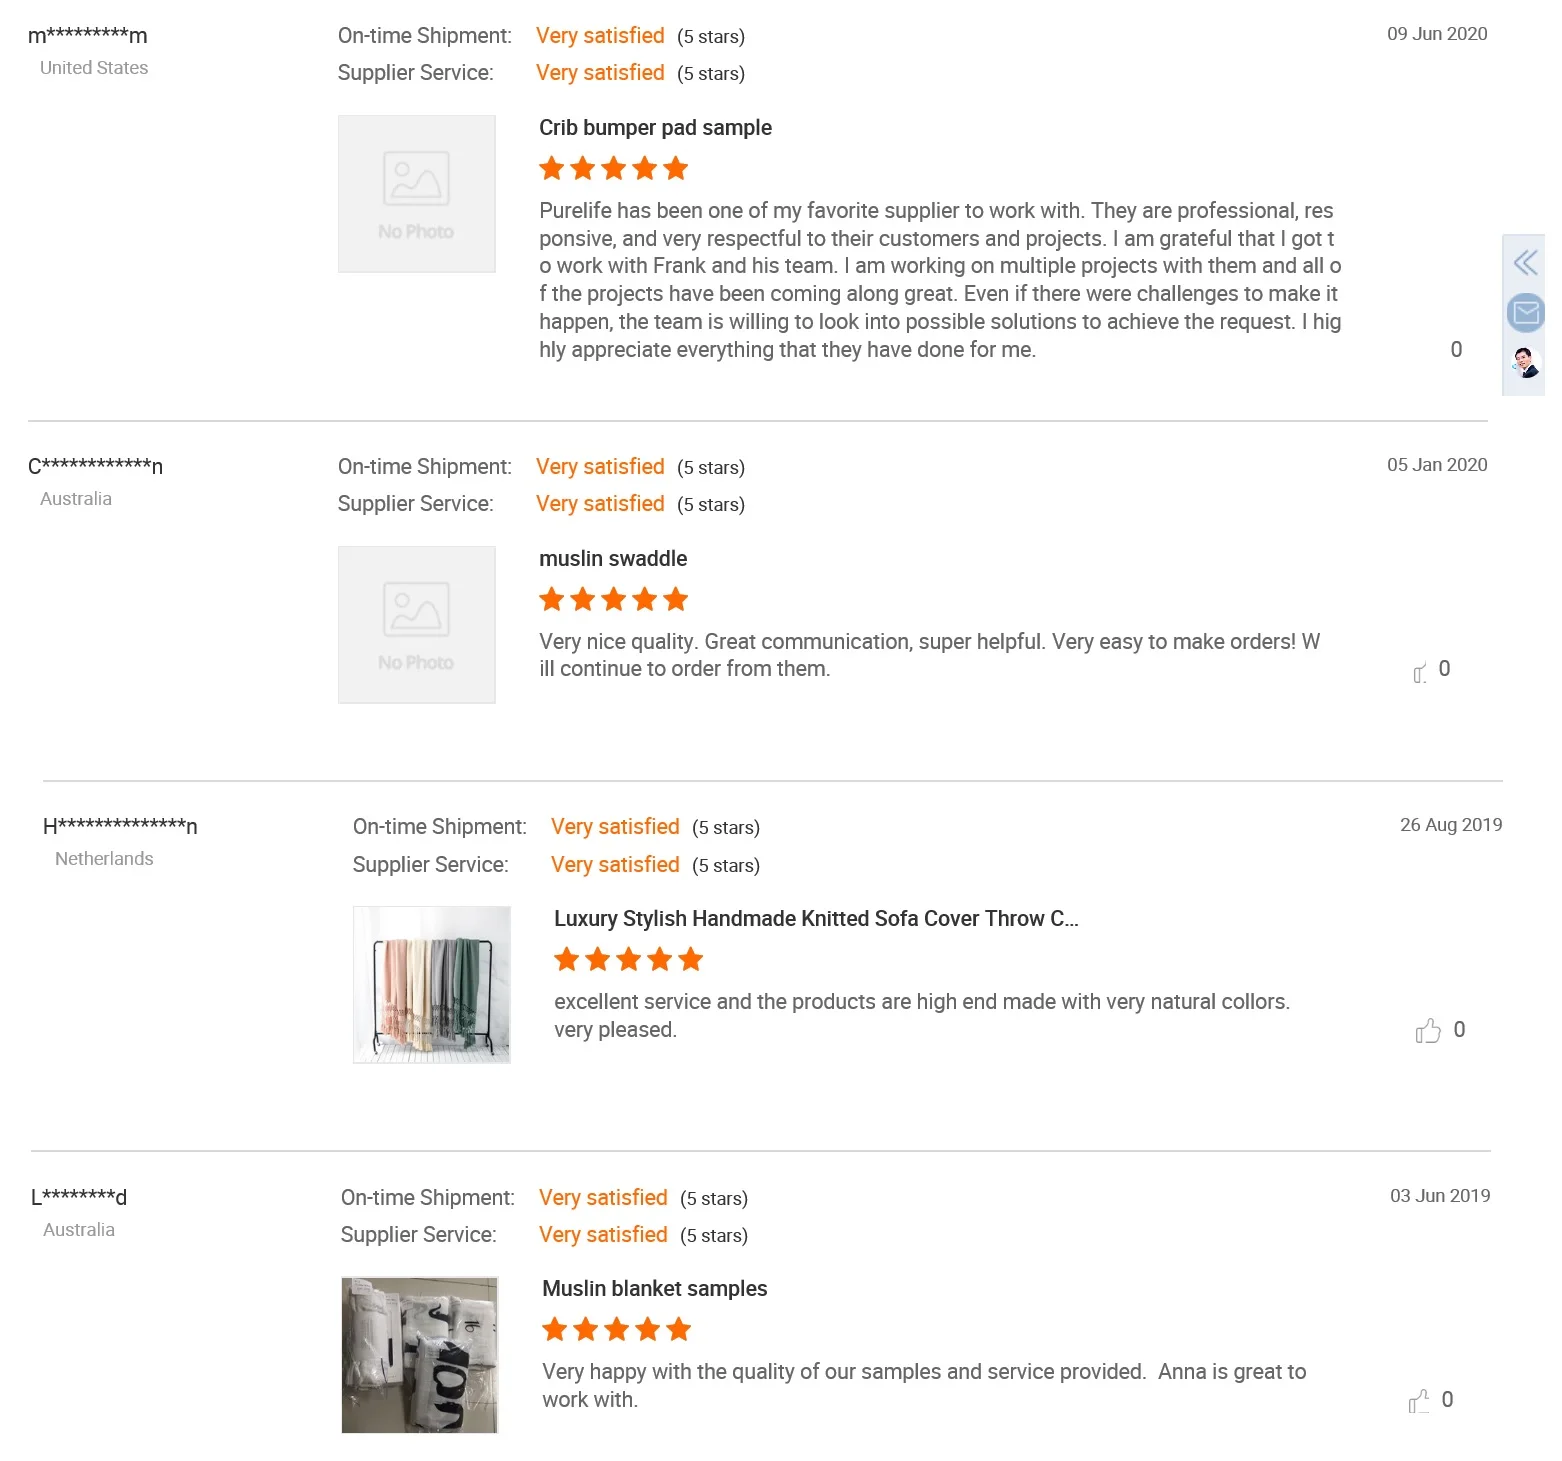This screenshot has width=1562, height=1461.
Task: Open the Muslin blanket samples title
Action: (x=654, y=1289)
